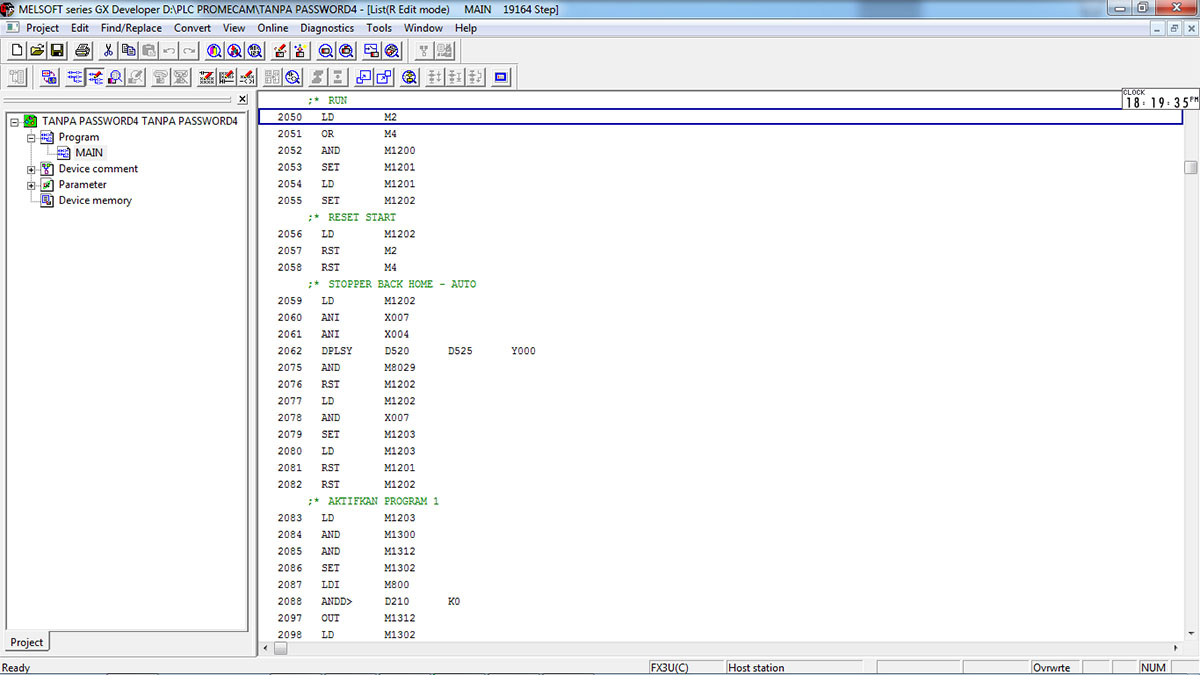The width and height of the screenshot is (1200, 675).
Task: Open the Tools menu
Action: (379, 28)
